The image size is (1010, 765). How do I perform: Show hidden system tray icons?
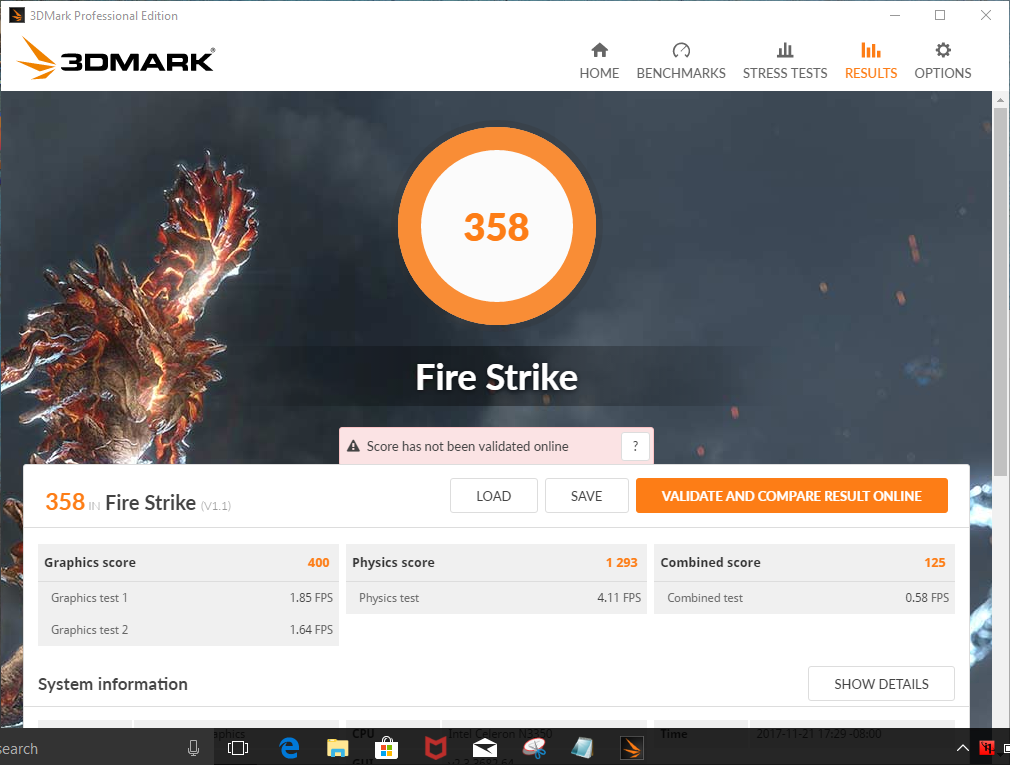(x=962, y=748)
